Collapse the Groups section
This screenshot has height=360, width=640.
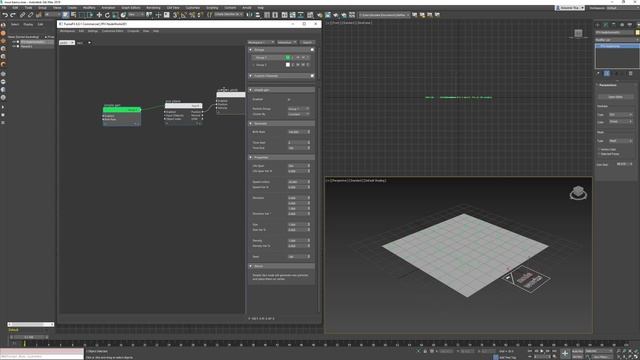pos(251,50)
